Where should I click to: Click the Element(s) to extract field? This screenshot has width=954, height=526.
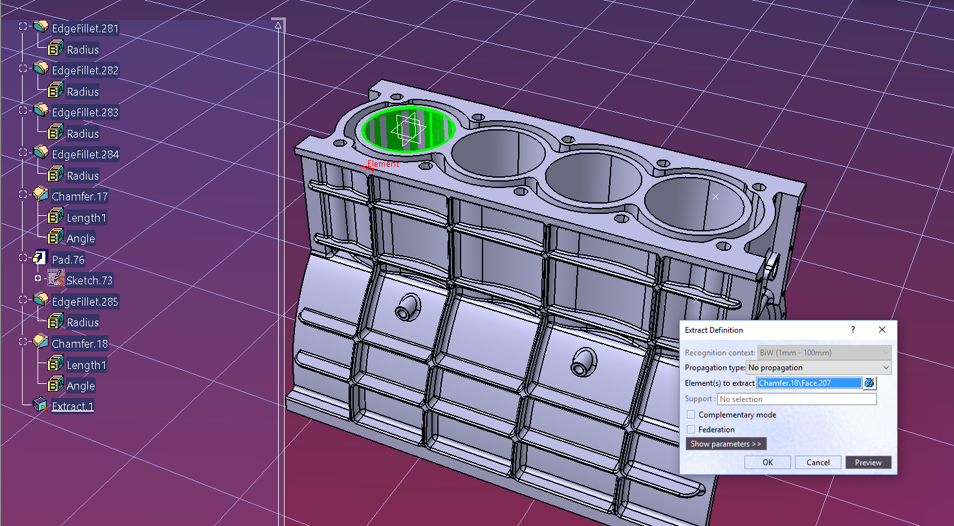[808, 383]
